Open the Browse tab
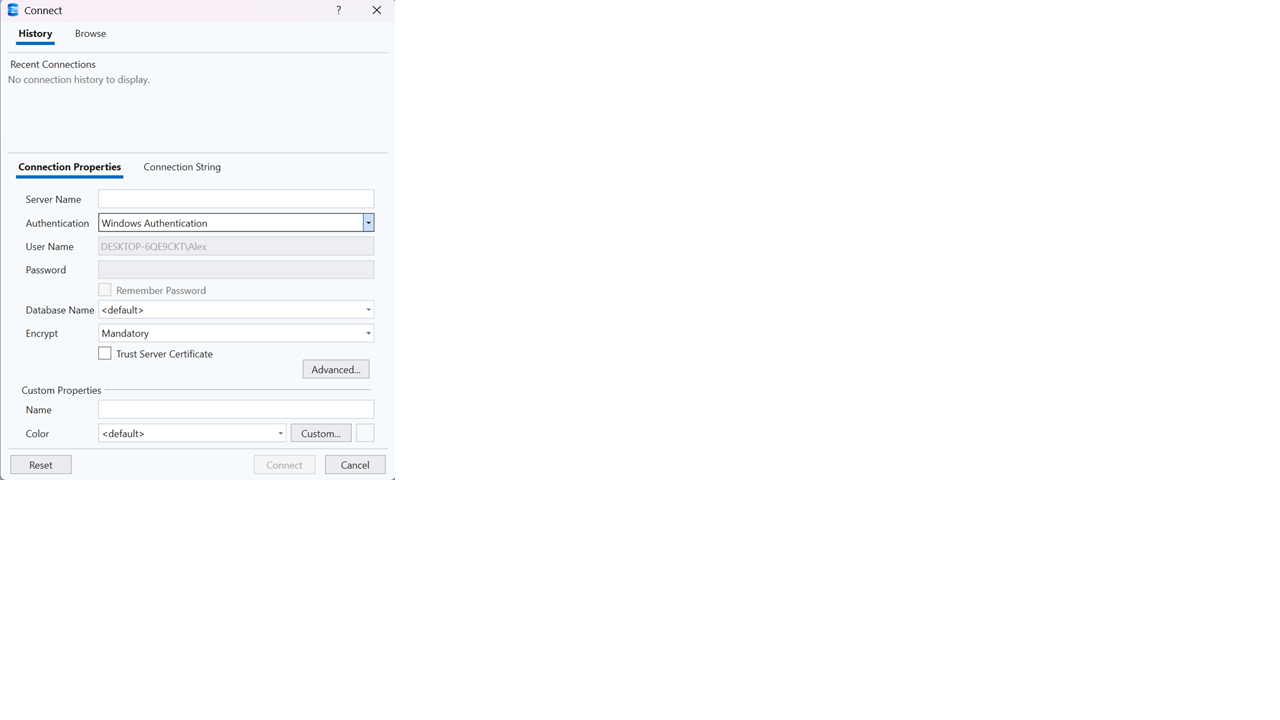Screen dimensions: 1280x720 (90, 34)
